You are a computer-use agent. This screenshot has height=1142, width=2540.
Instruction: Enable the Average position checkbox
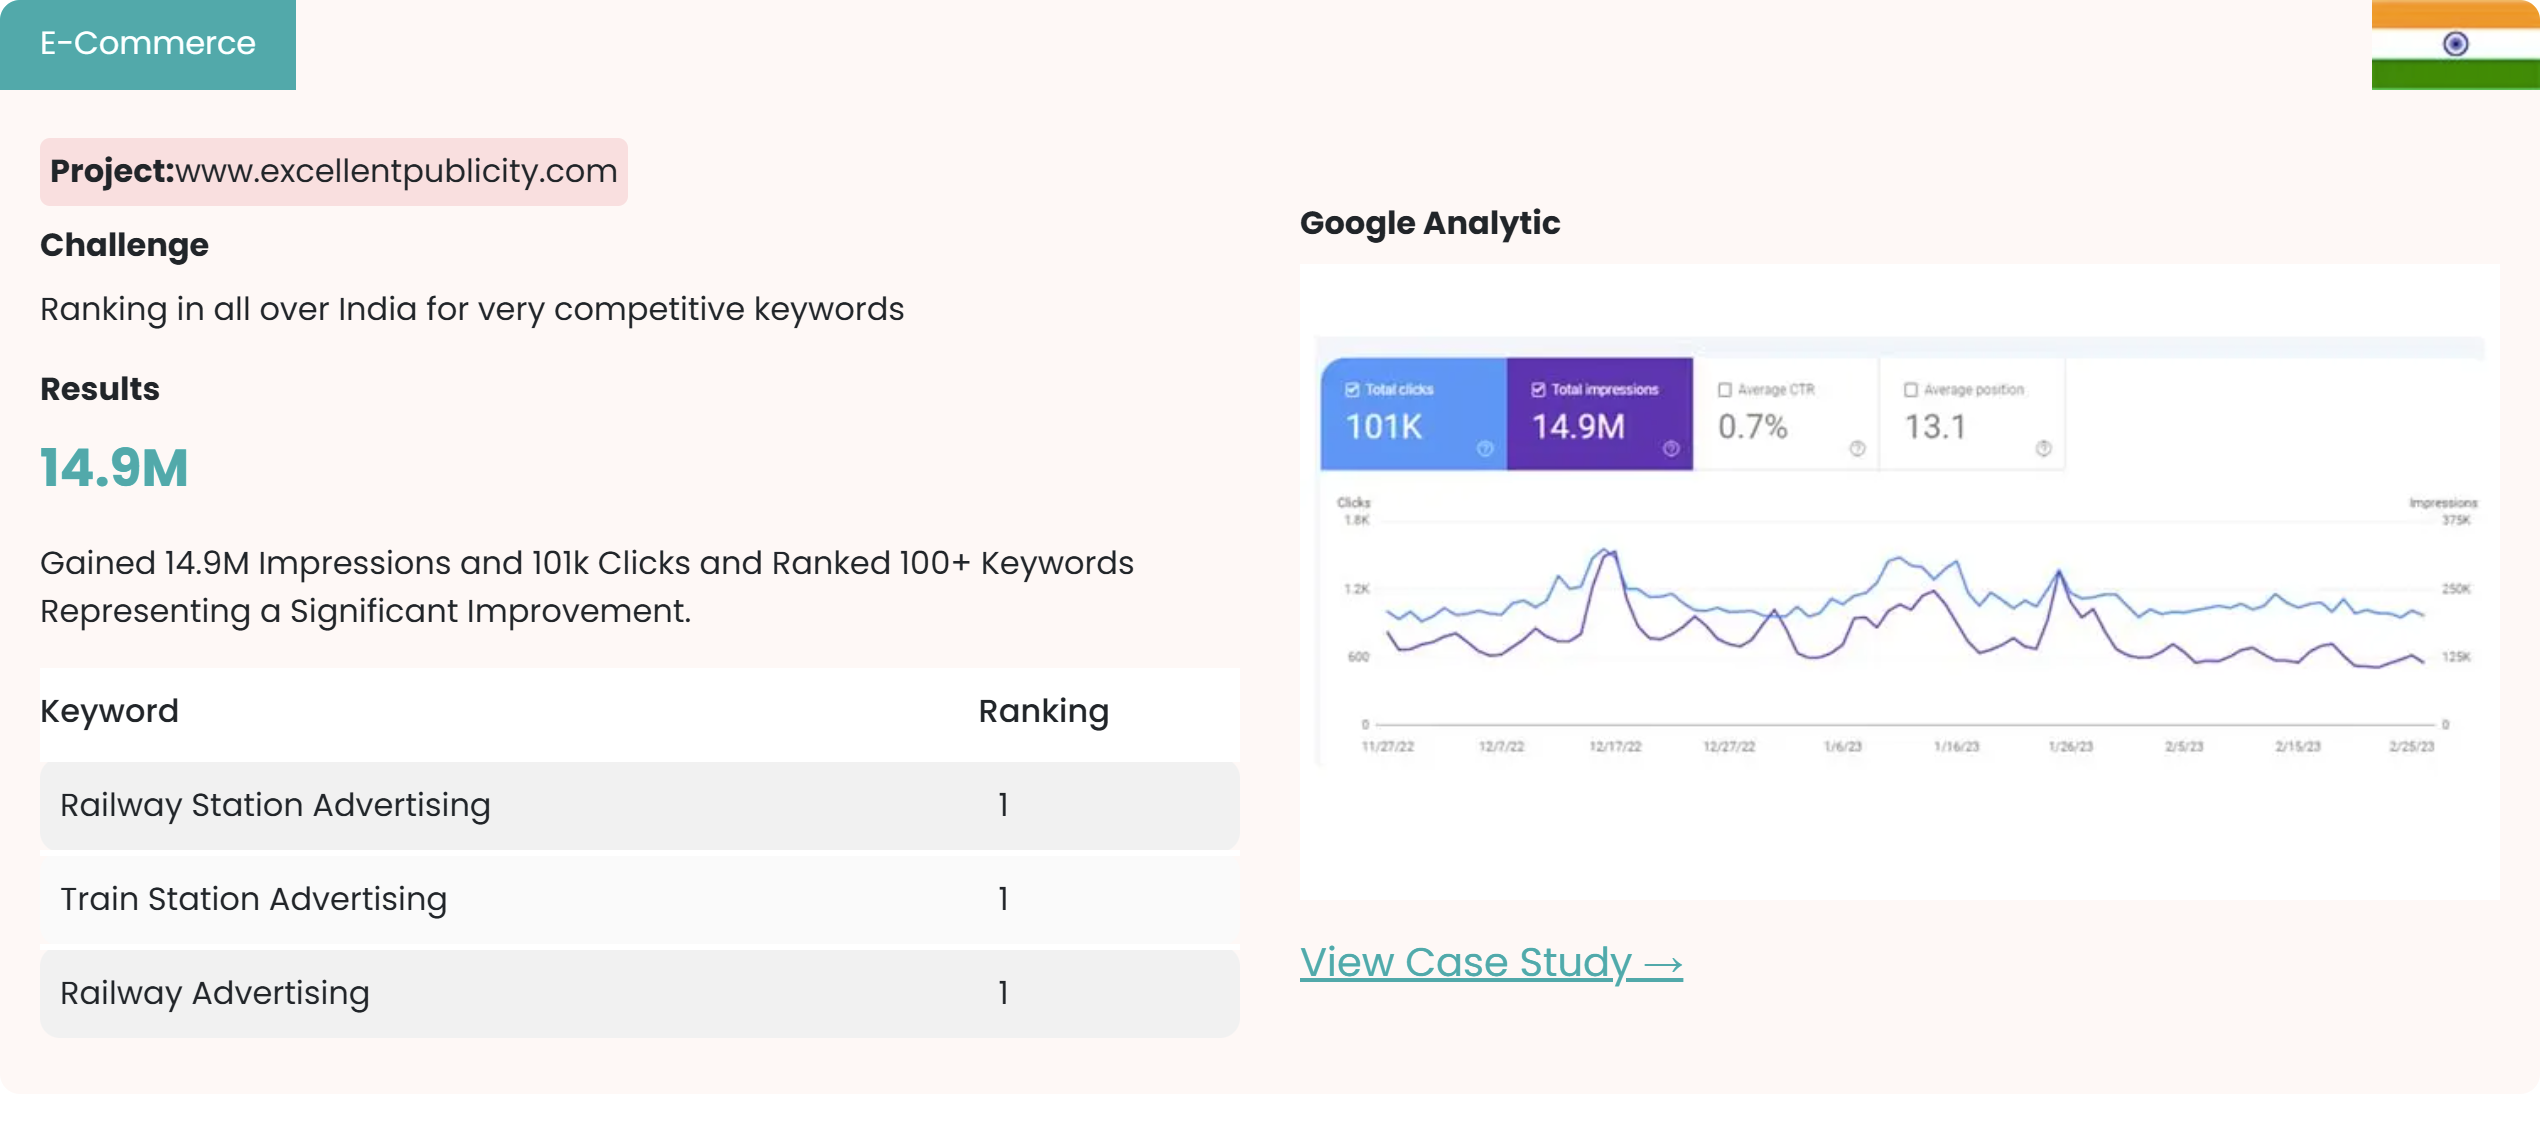[1912, 390]
